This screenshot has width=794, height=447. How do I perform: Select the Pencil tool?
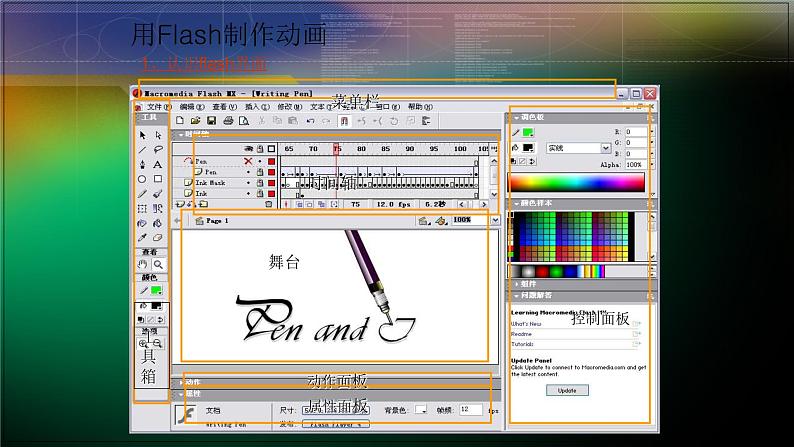pos(142,194)
